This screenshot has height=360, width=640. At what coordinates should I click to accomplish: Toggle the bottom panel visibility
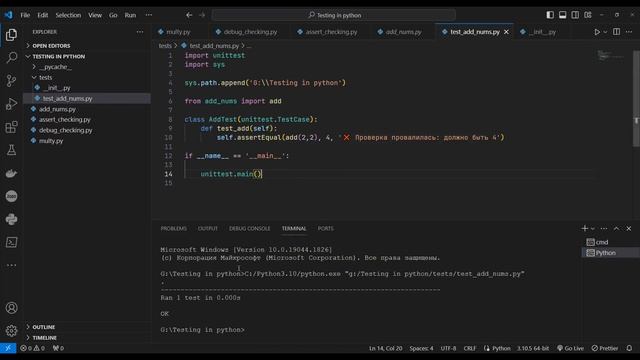[562, 15]
